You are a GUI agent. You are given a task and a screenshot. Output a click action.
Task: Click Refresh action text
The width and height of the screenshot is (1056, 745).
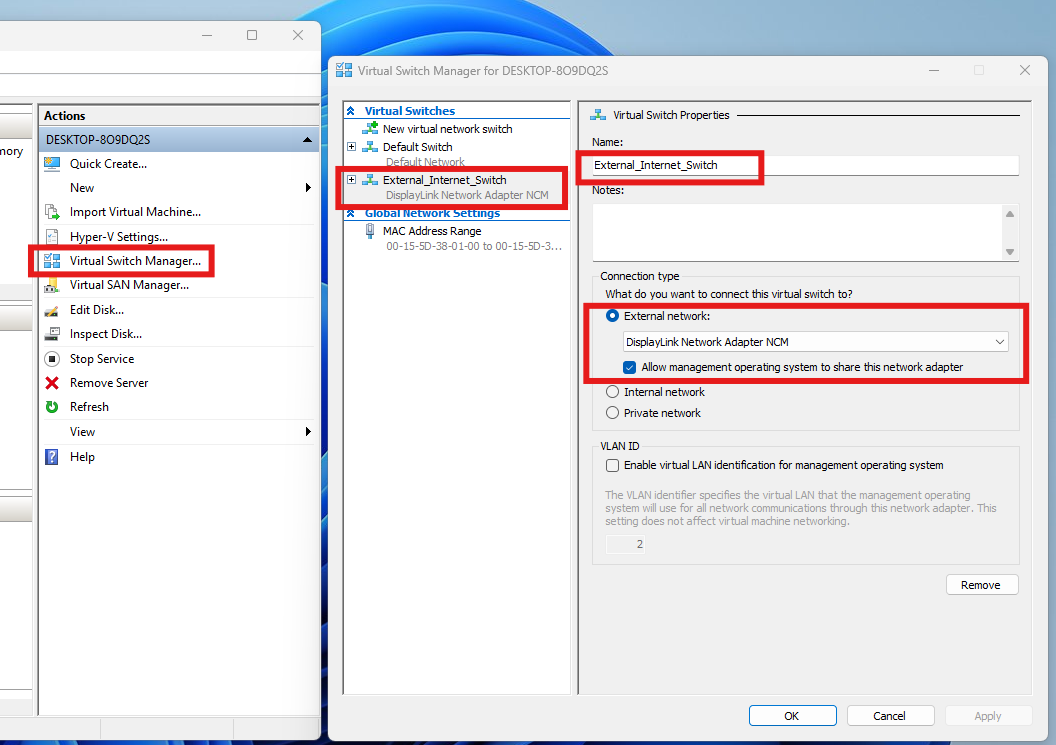click(89, 407)
